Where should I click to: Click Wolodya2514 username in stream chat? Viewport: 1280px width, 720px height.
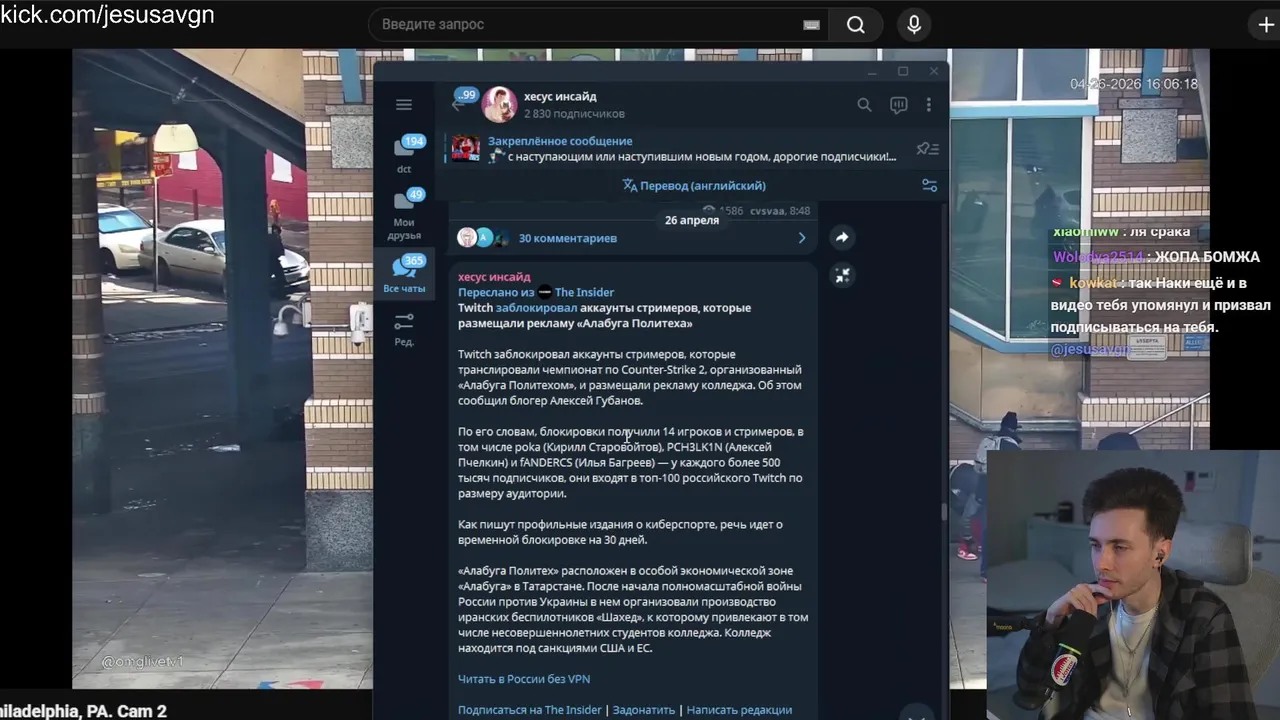[1097, 257]
